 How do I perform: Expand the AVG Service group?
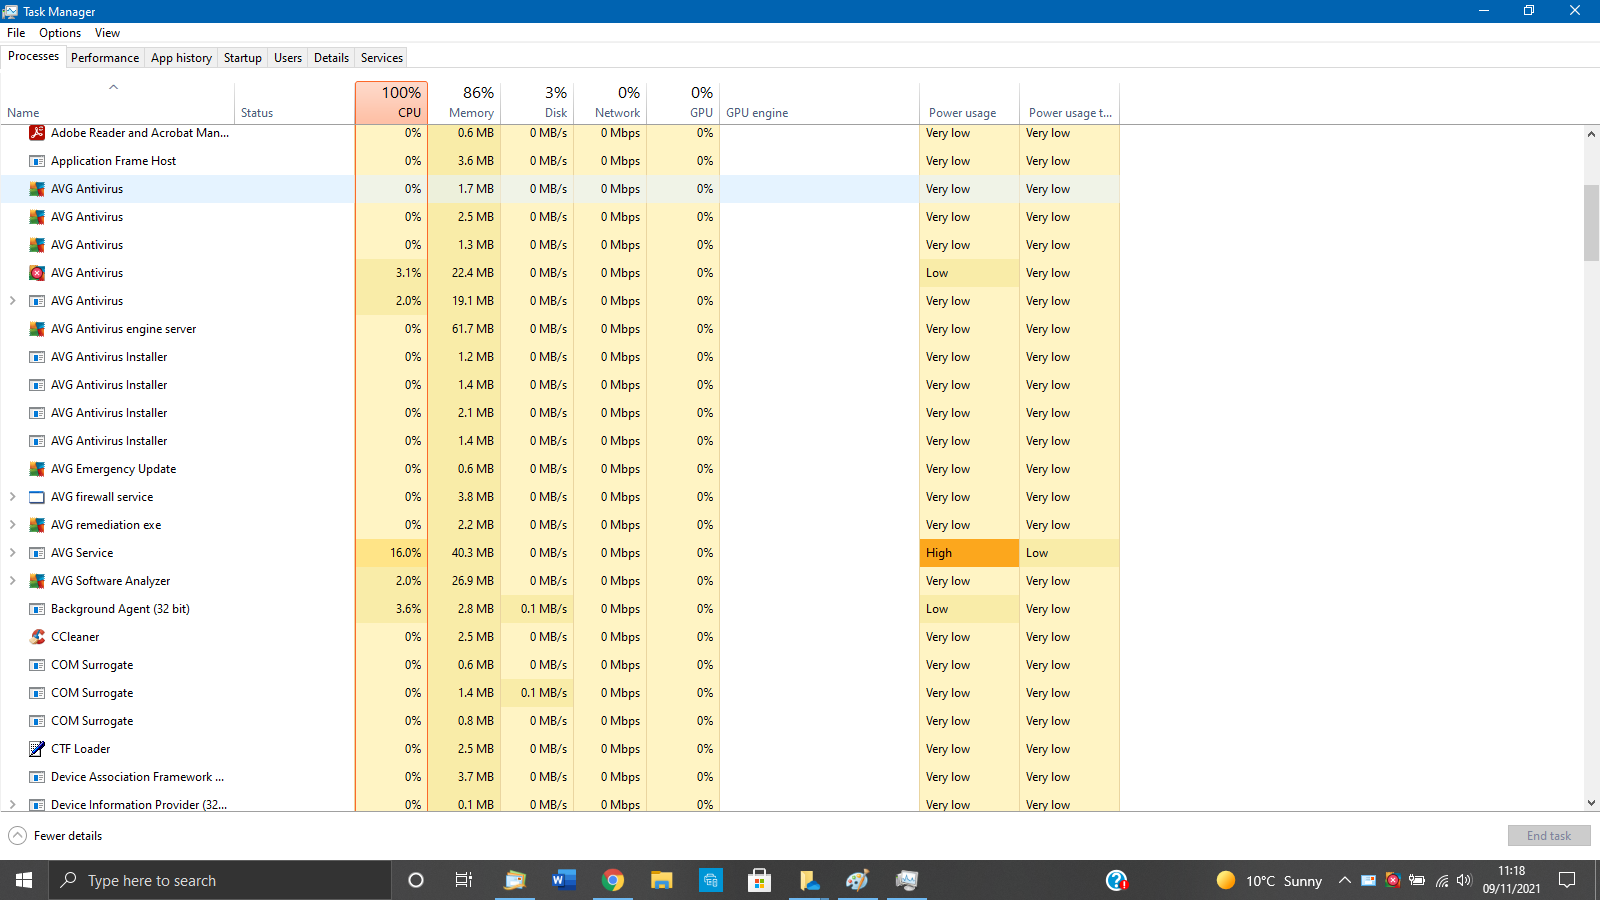point(12,553)
